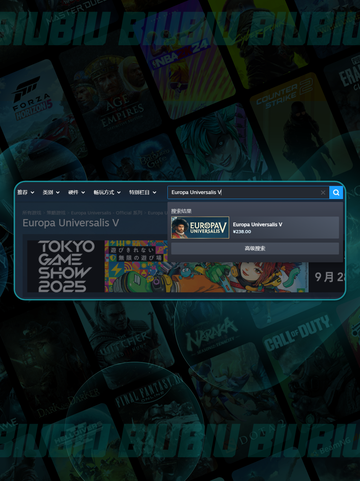Click the Official 系列 breadcrumb link
Screen dimensions: 360x481
pyautogui.click(x=129, y=213)
